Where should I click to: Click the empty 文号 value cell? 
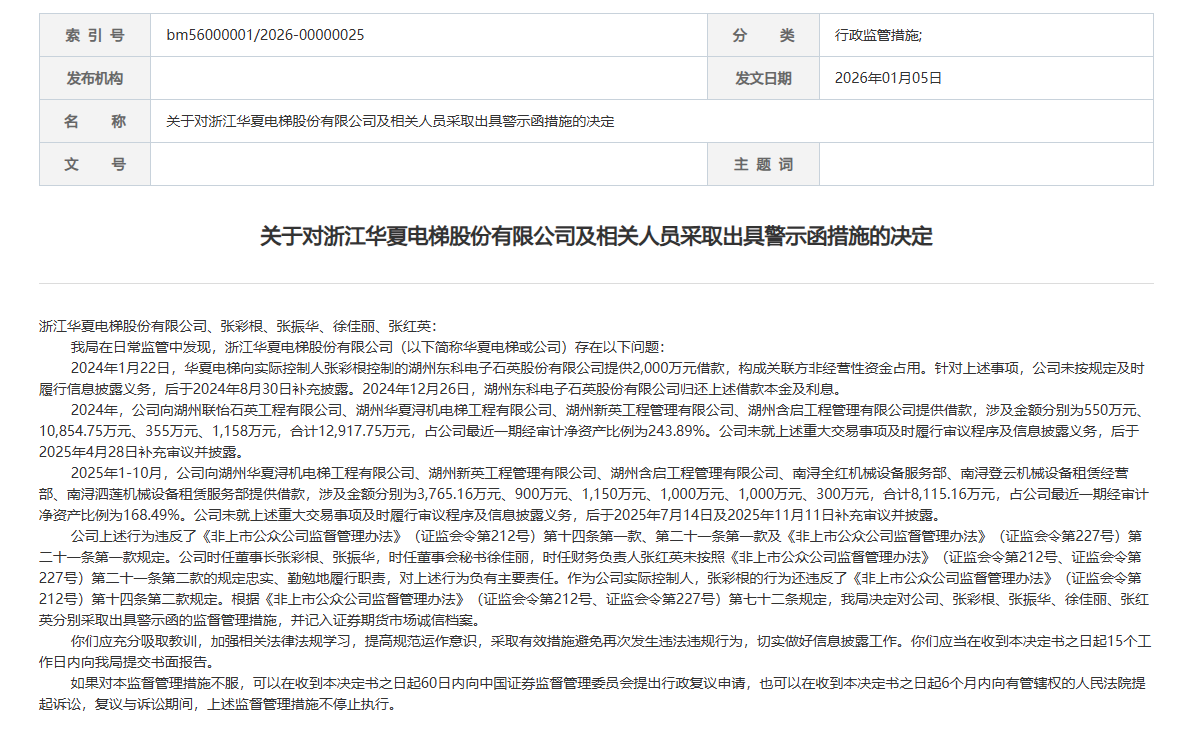tap(429, 164)
